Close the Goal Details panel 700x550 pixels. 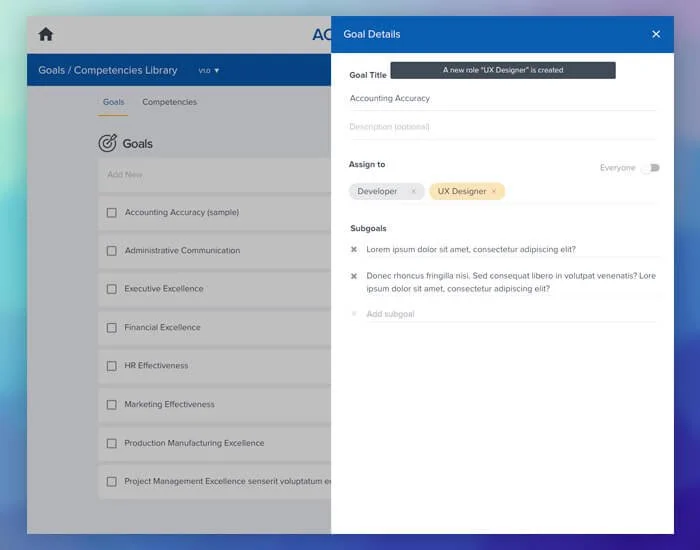[656, 34]
